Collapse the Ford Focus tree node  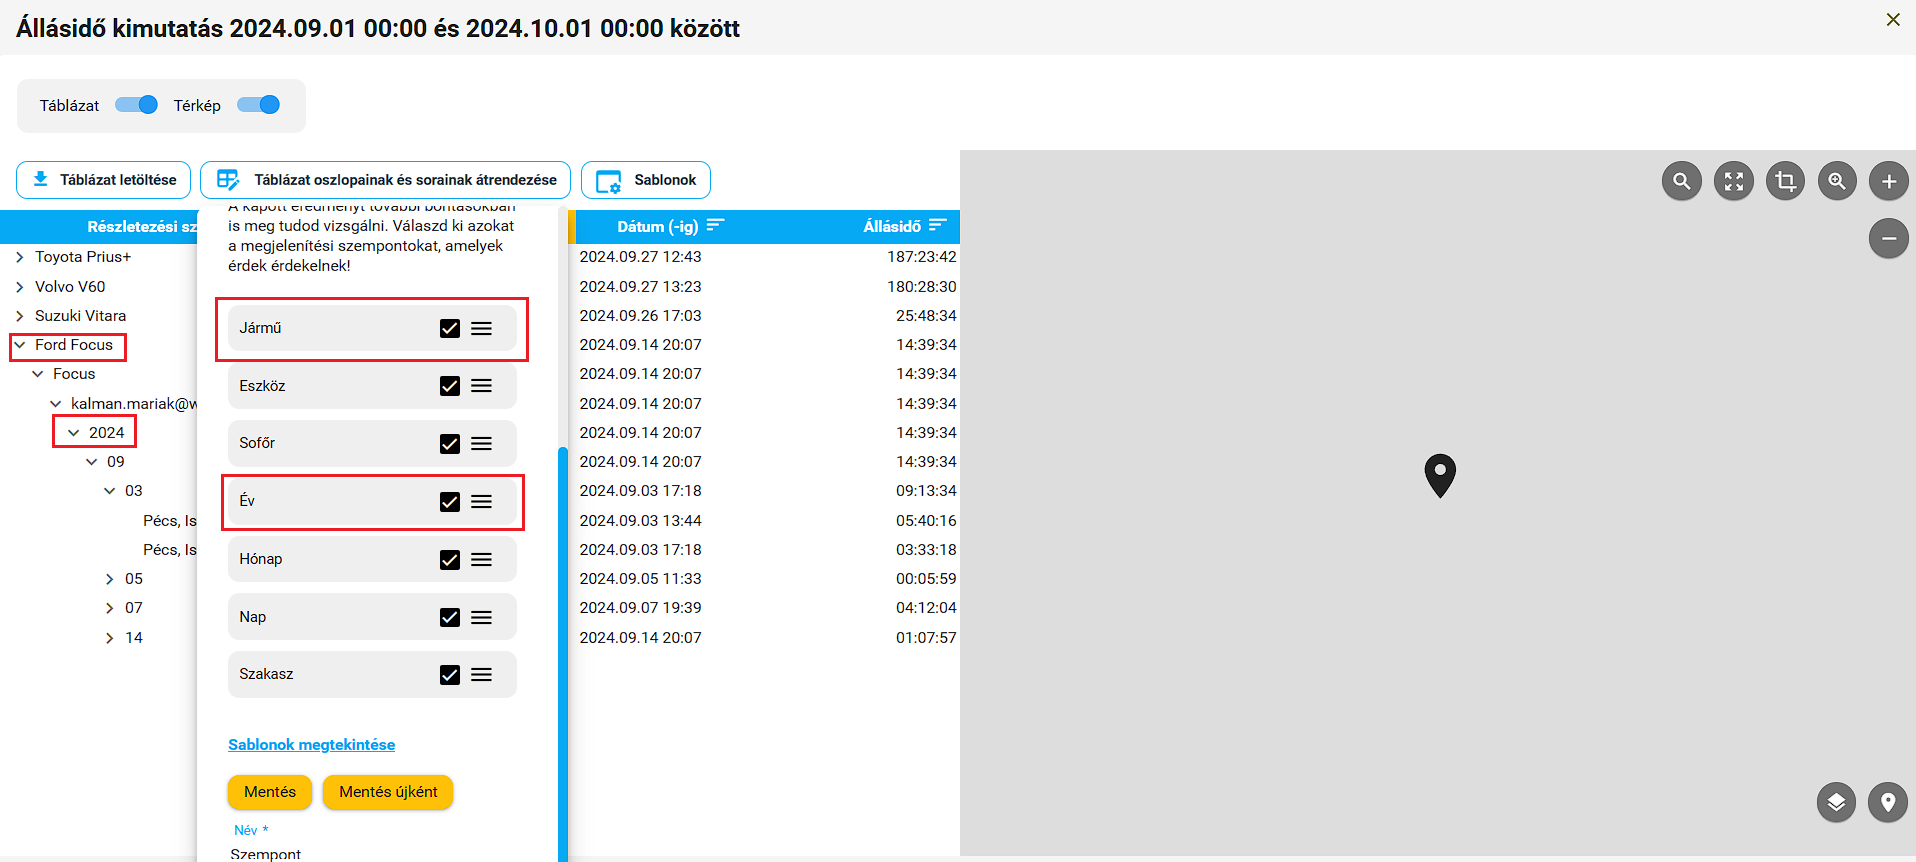pos(20,345)
